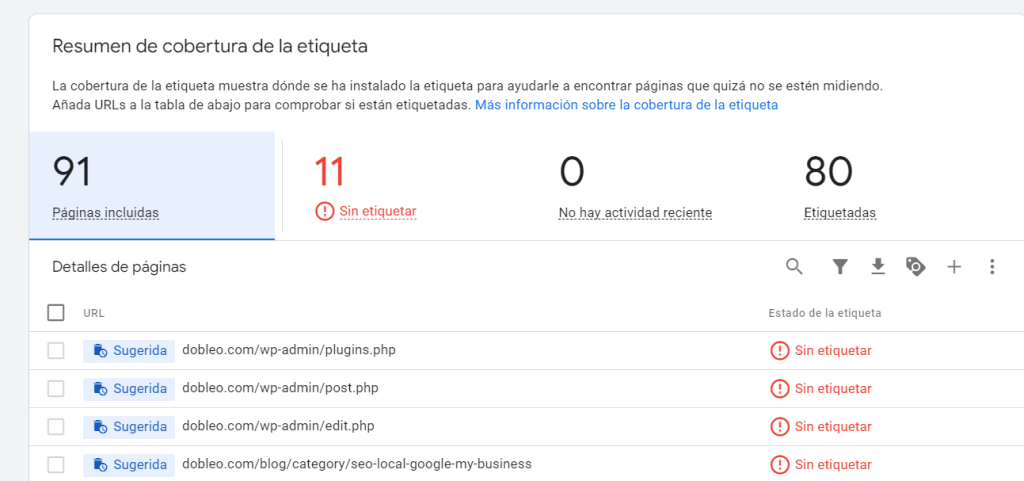Select the wp-admin/post.php row checkbox

click(x=56, y=389)
